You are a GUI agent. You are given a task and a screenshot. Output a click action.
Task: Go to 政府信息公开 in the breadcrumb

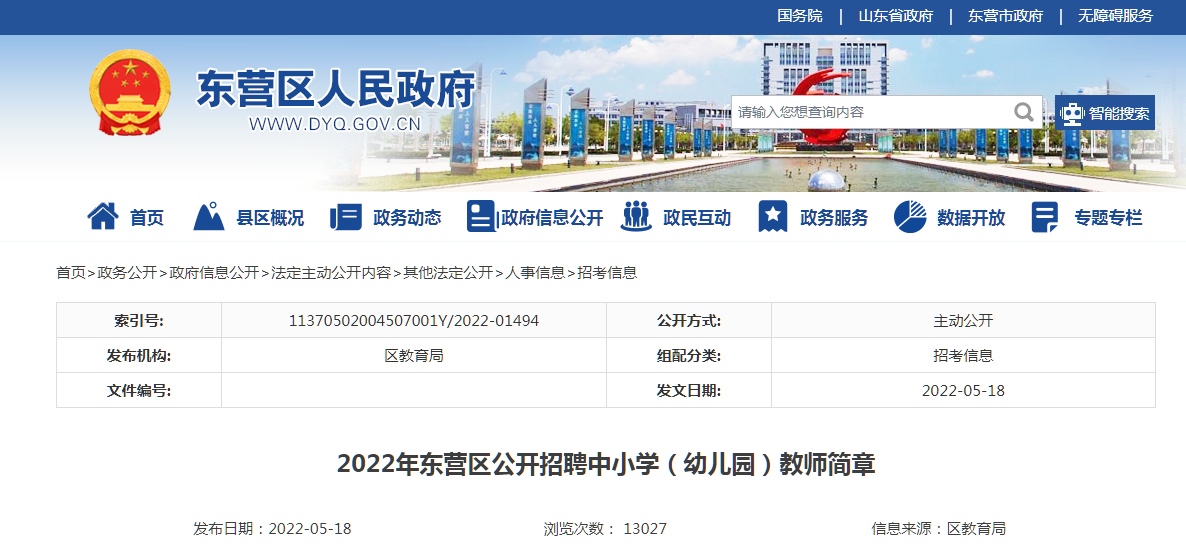tap(214, 273)
